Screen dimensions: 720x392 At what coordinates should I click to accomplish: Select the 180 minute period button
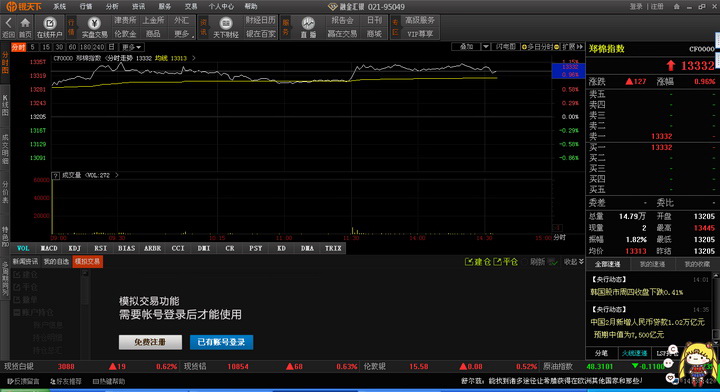(85, 47)
